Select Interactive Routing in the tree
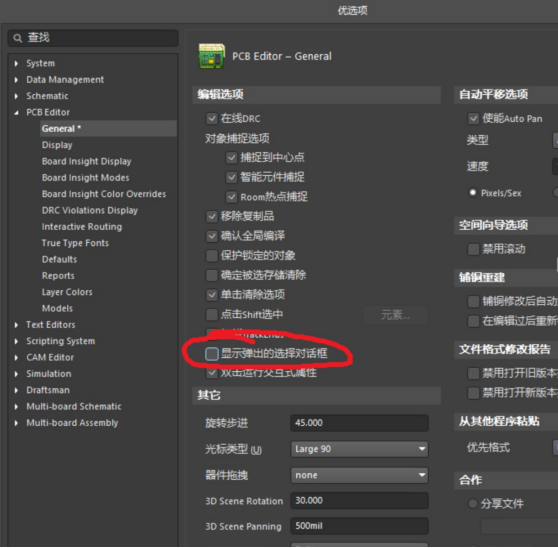The image size is (558, 548). [x=82, y=227]
